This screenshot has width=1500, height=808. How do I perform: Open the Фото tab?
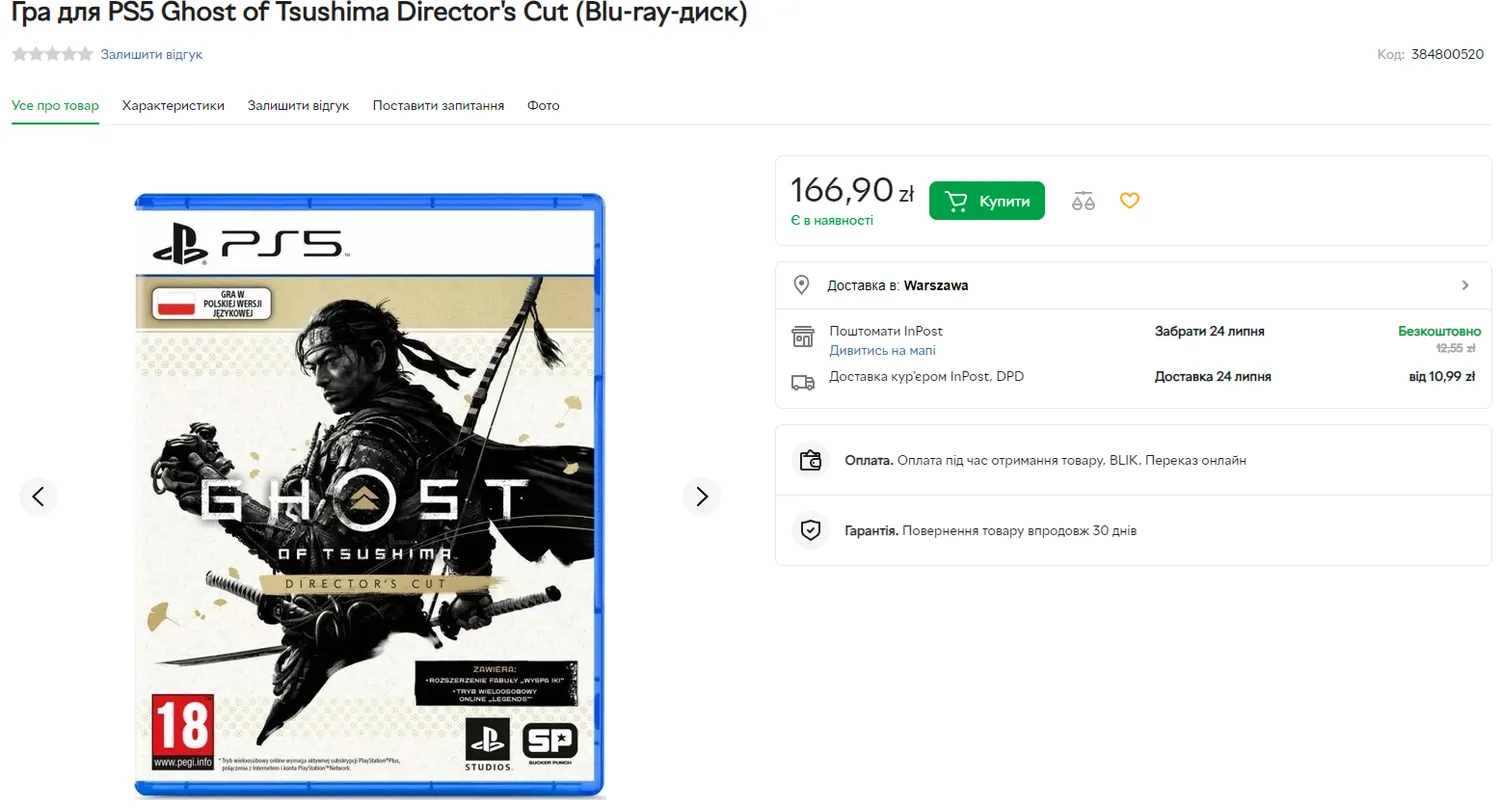pos(543,105)
